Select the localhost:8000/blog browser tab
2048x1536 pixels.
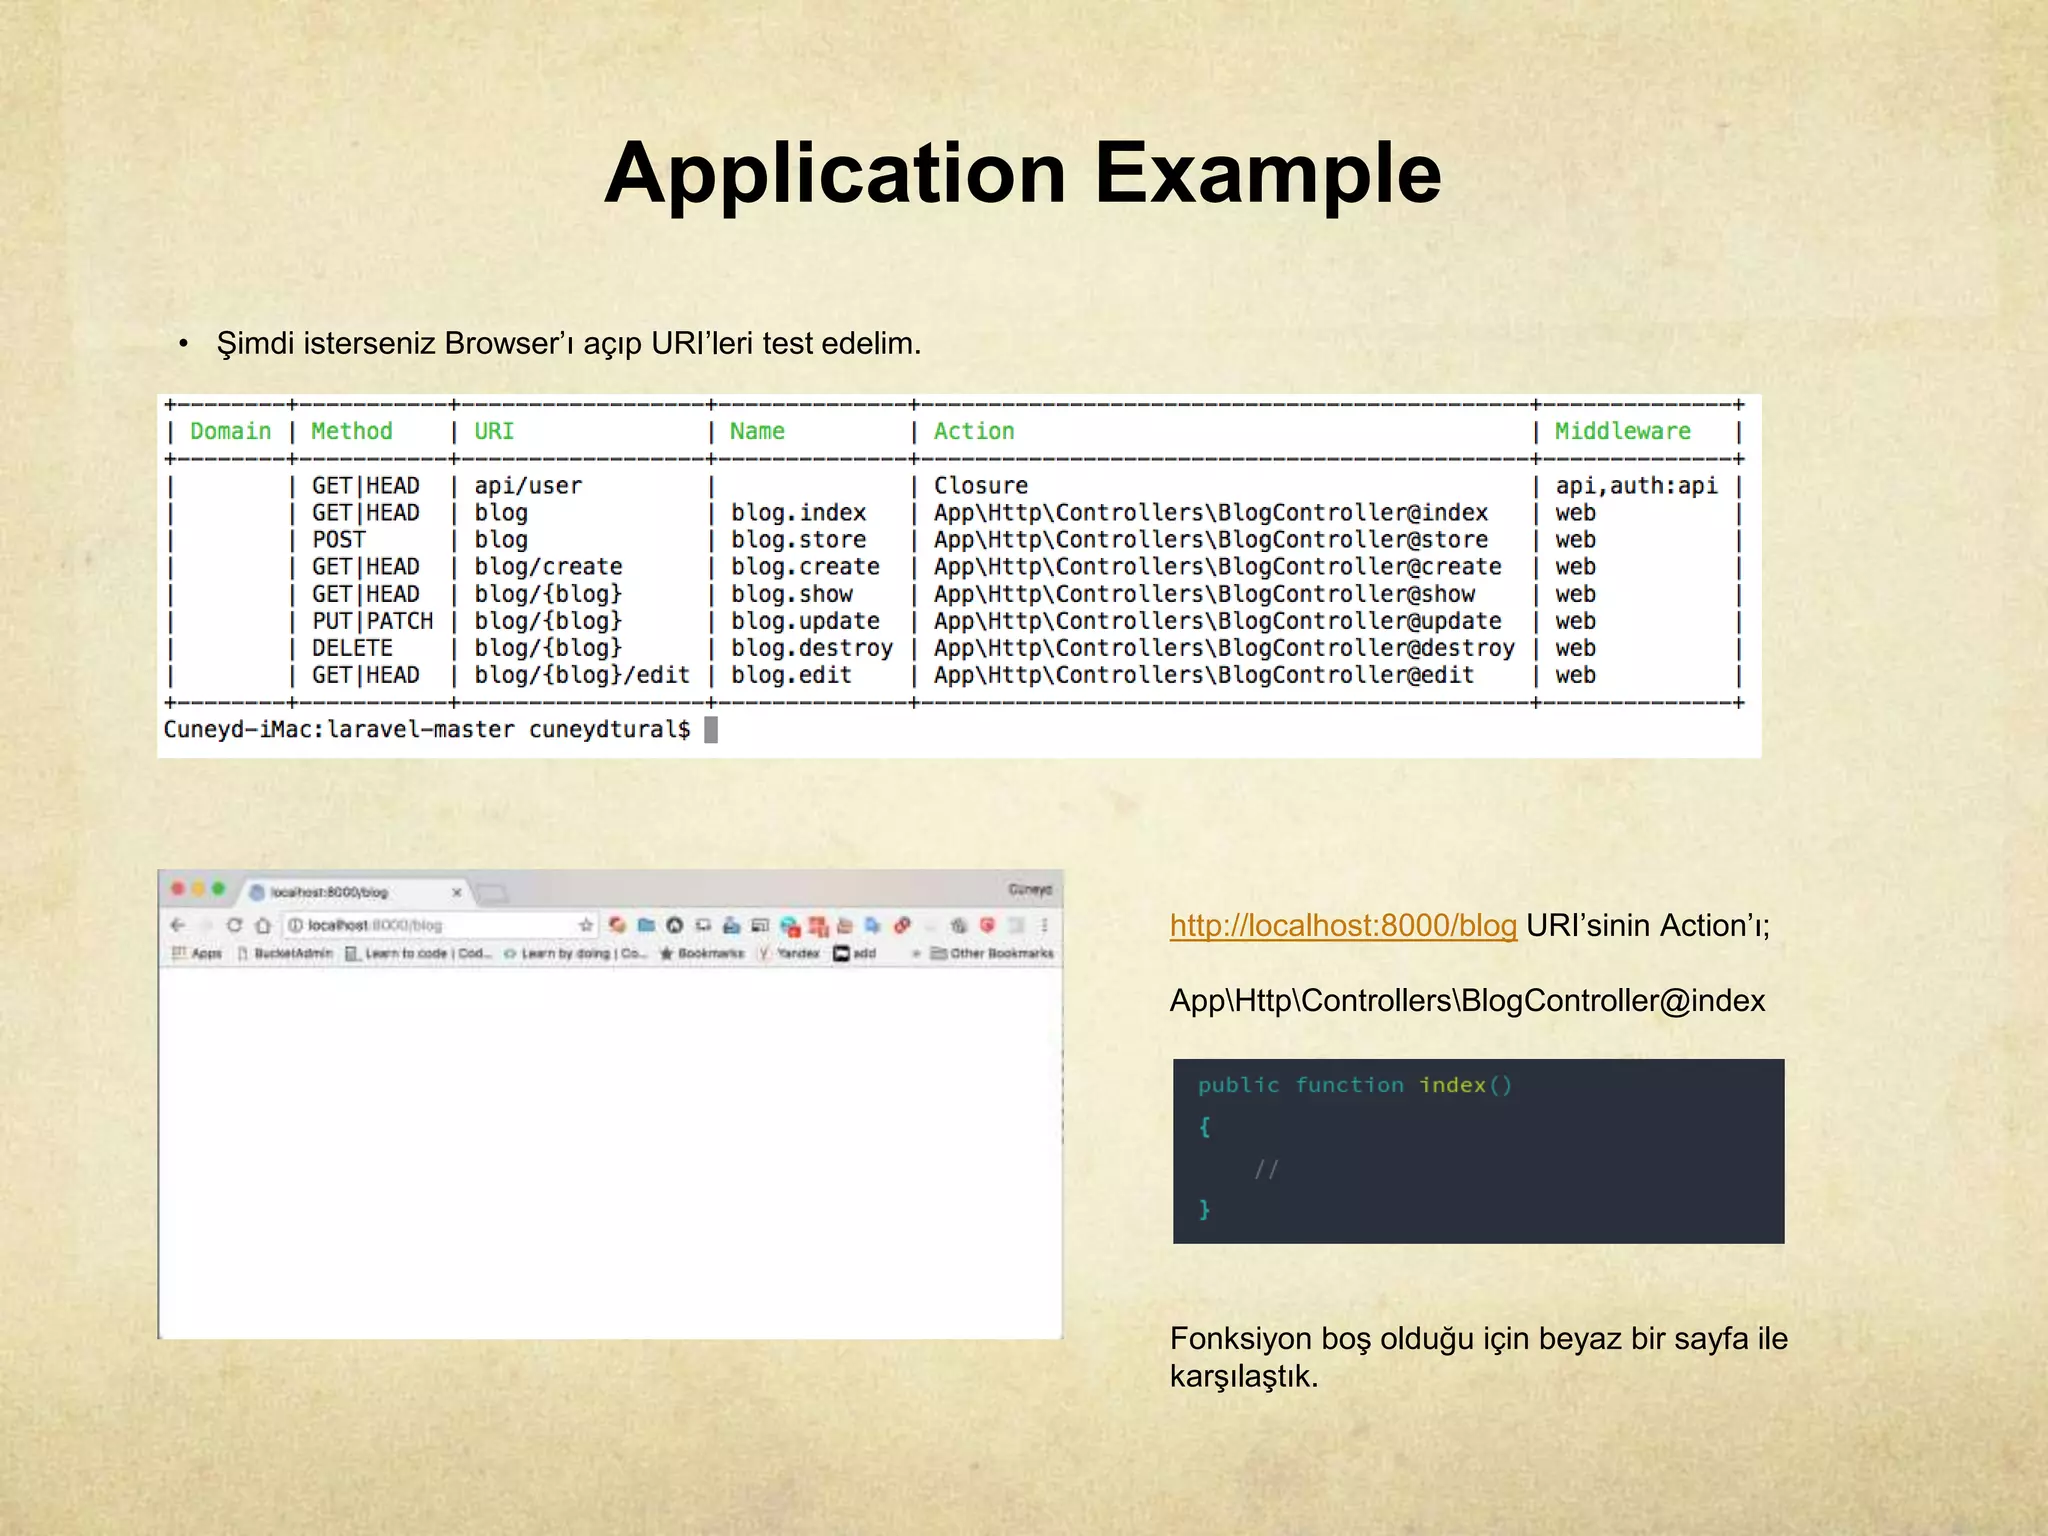tap(355, 891)
